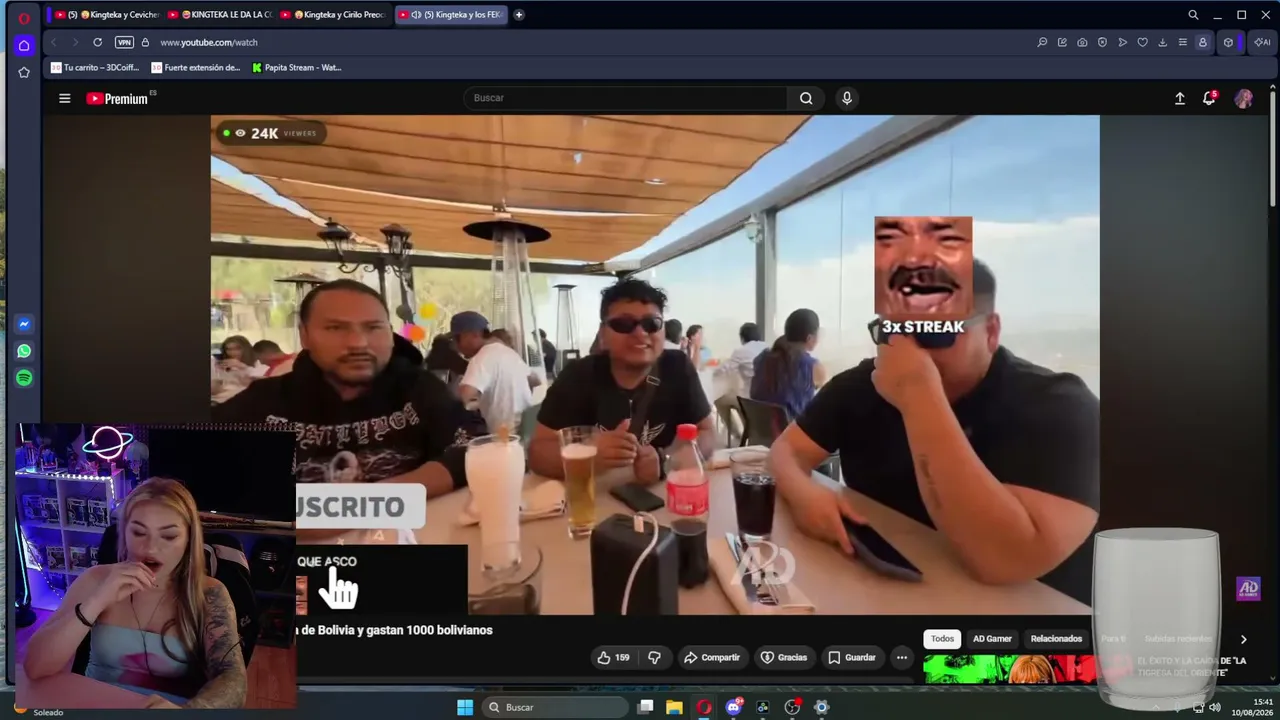
Task: Select the 'Relacionados' filter chip
Action: 1057,638
